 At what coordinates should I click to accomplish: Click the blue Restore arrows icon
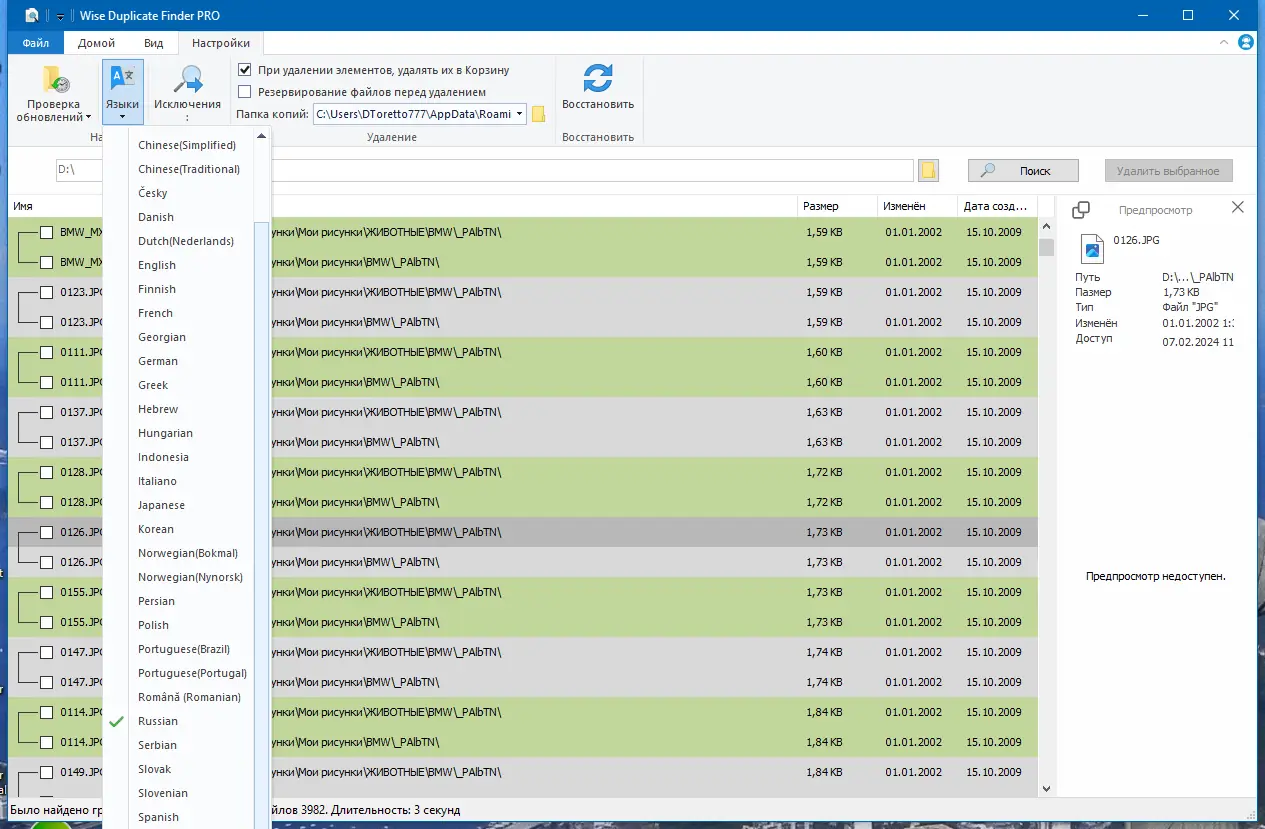598,79
